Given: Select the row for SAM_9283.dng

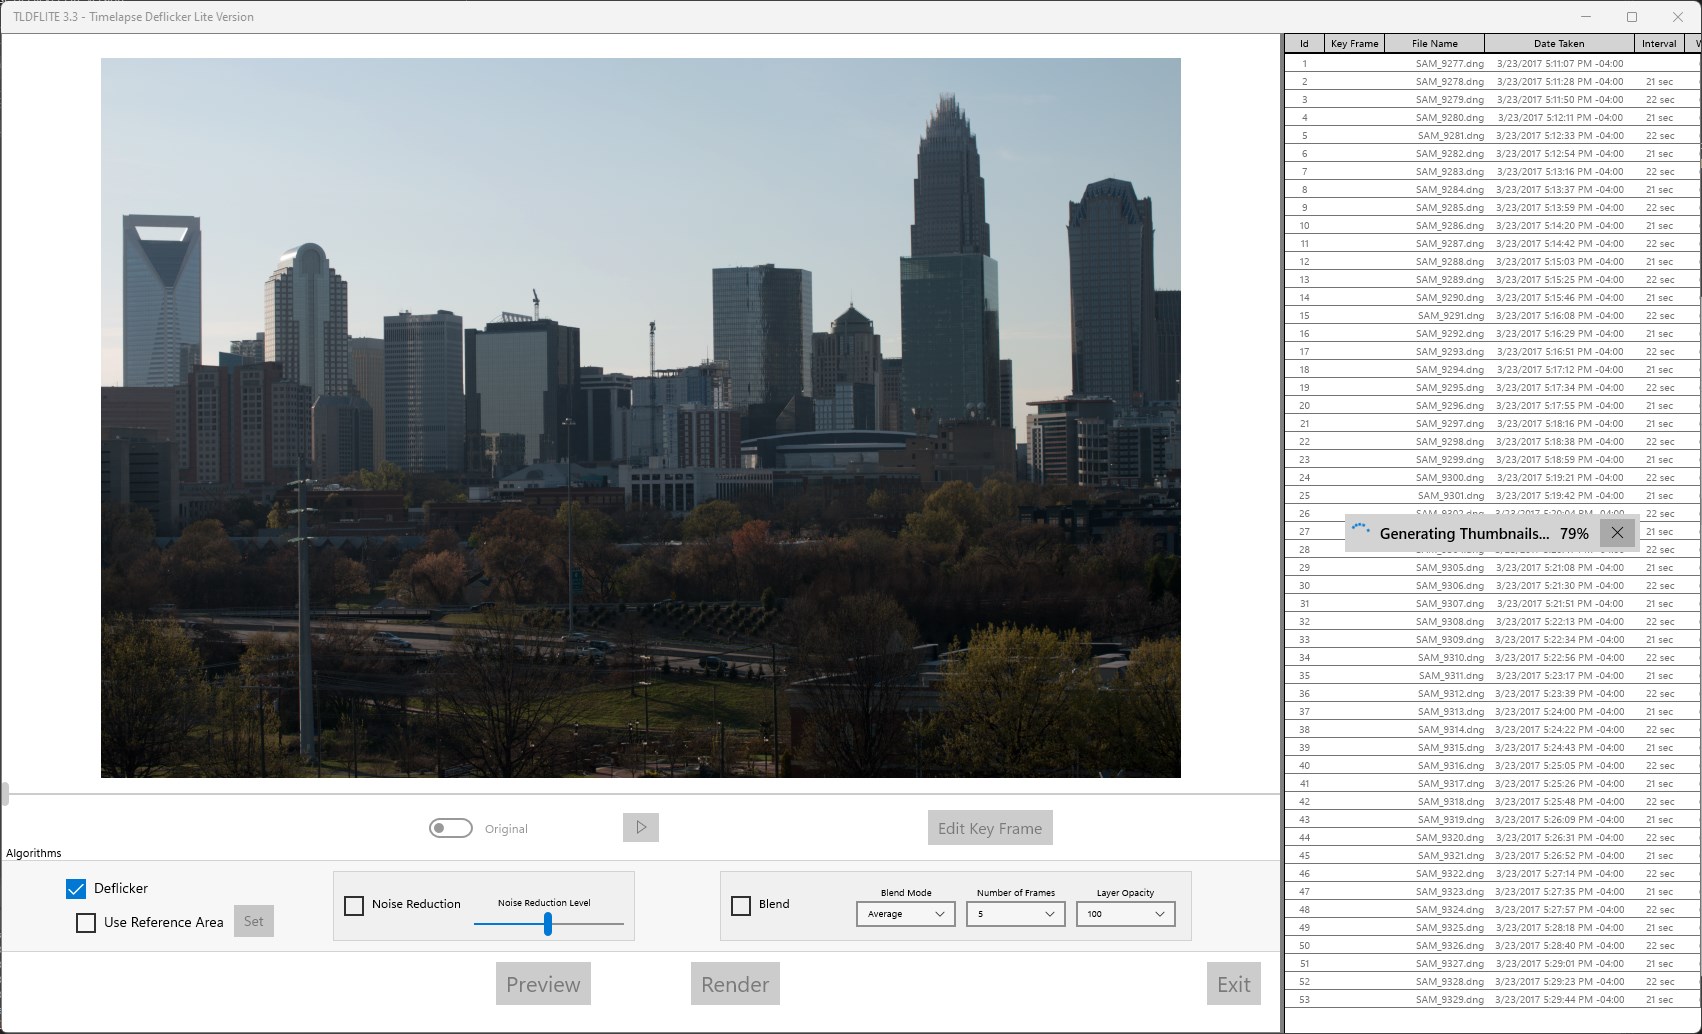Looking at the screenshot, I should pyautogui.click(x=1492, y=171).
